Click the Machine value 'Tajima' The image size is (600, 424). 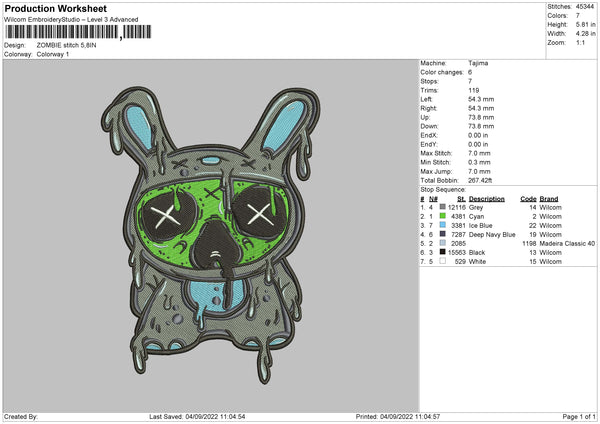coord(478,63)
